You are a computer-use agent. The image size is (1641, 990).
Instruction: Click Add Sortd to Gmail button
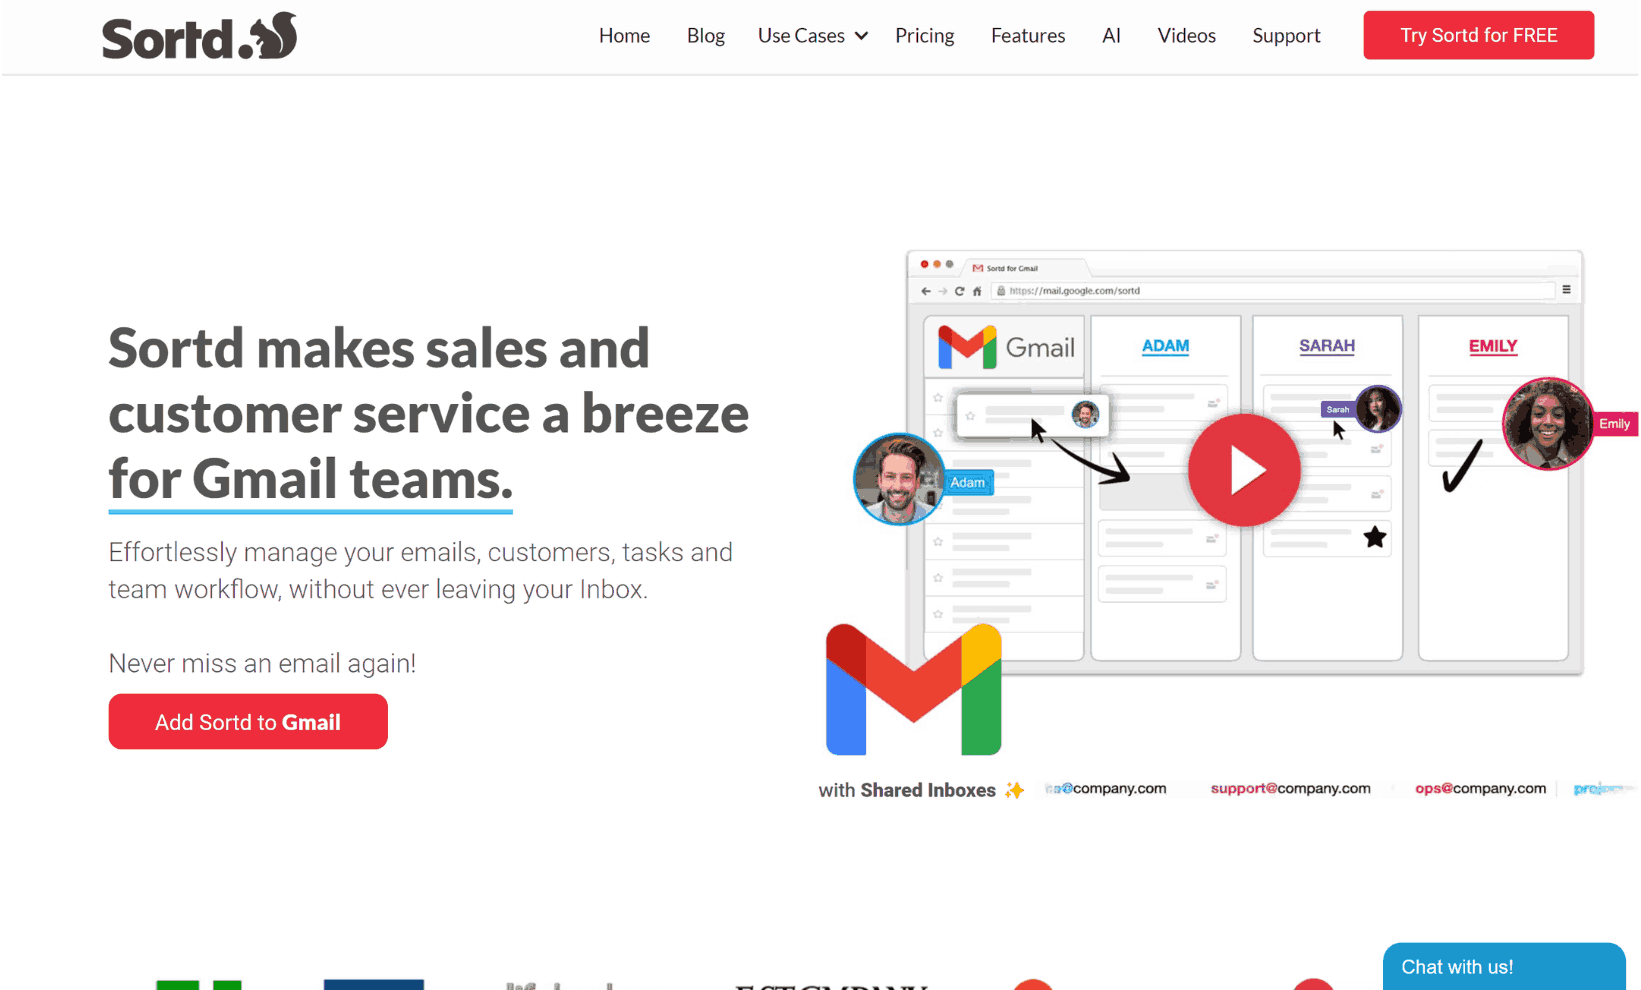point(248,721)
